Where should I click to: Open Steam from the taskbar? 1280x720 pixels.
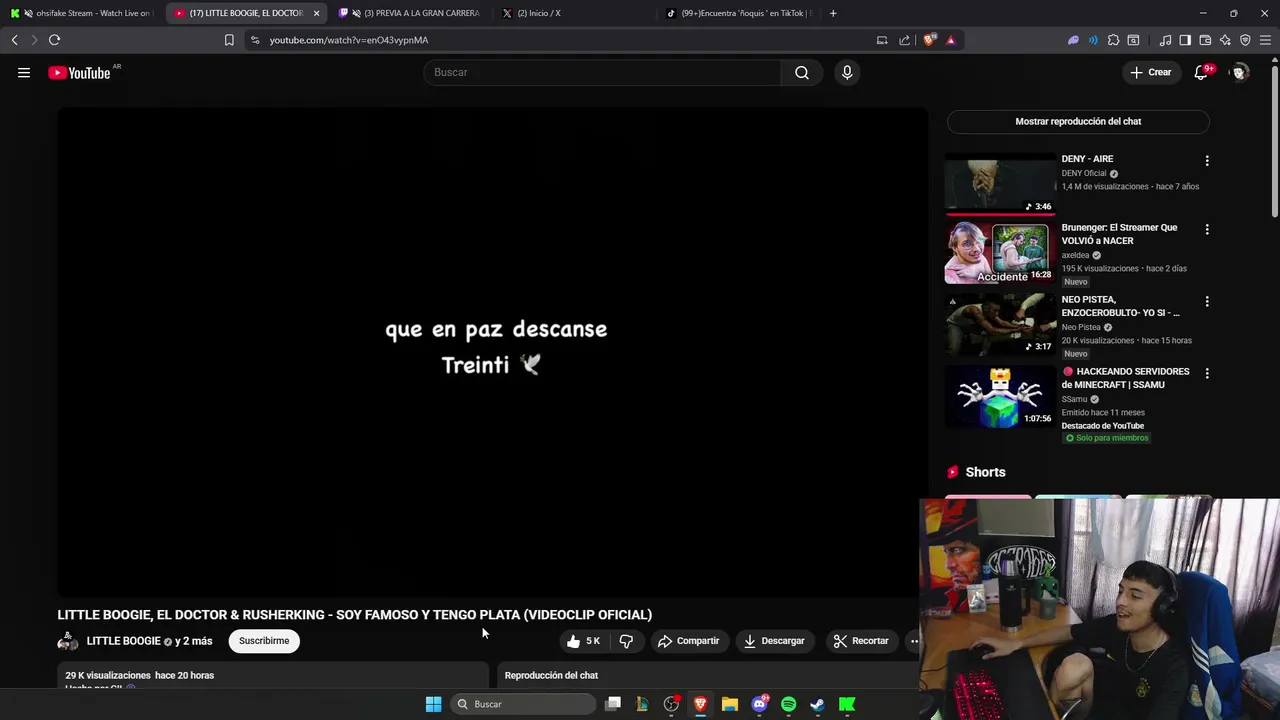[x=817, y=704]
